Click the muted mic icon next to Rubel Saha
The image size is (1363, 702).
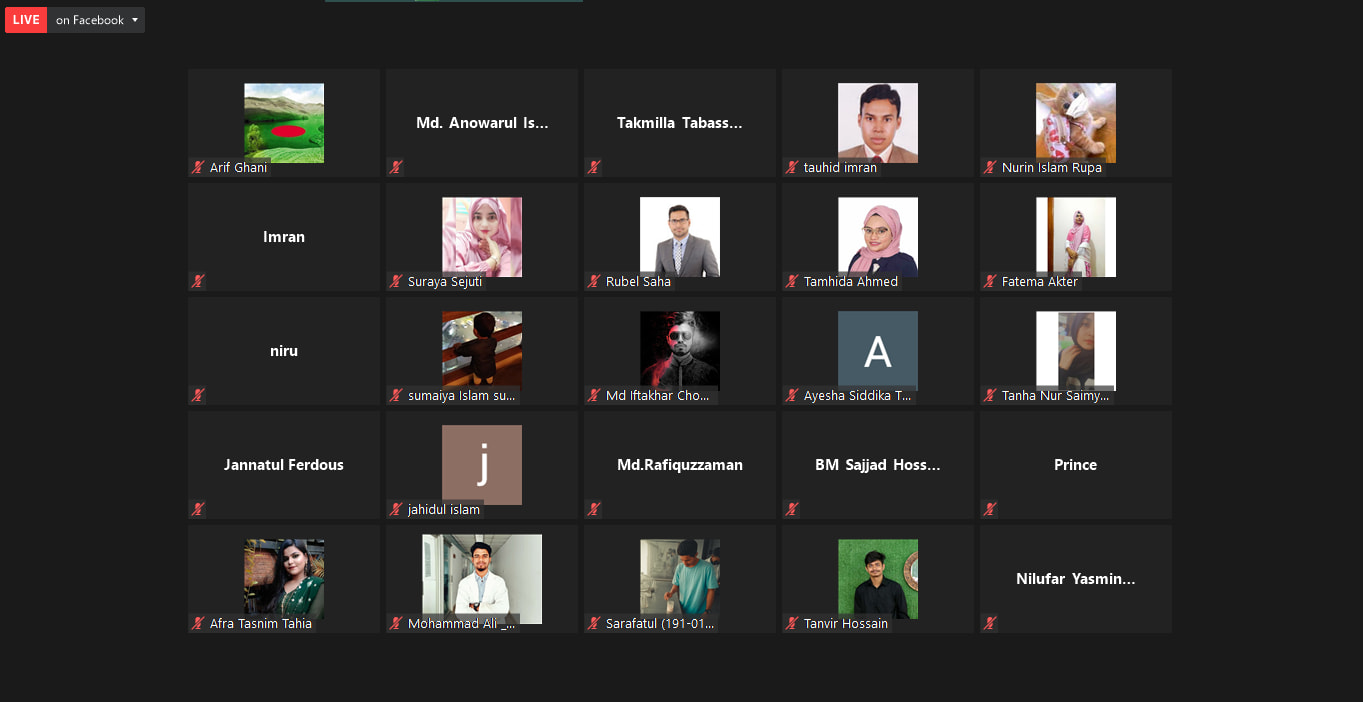click(594, 281)
